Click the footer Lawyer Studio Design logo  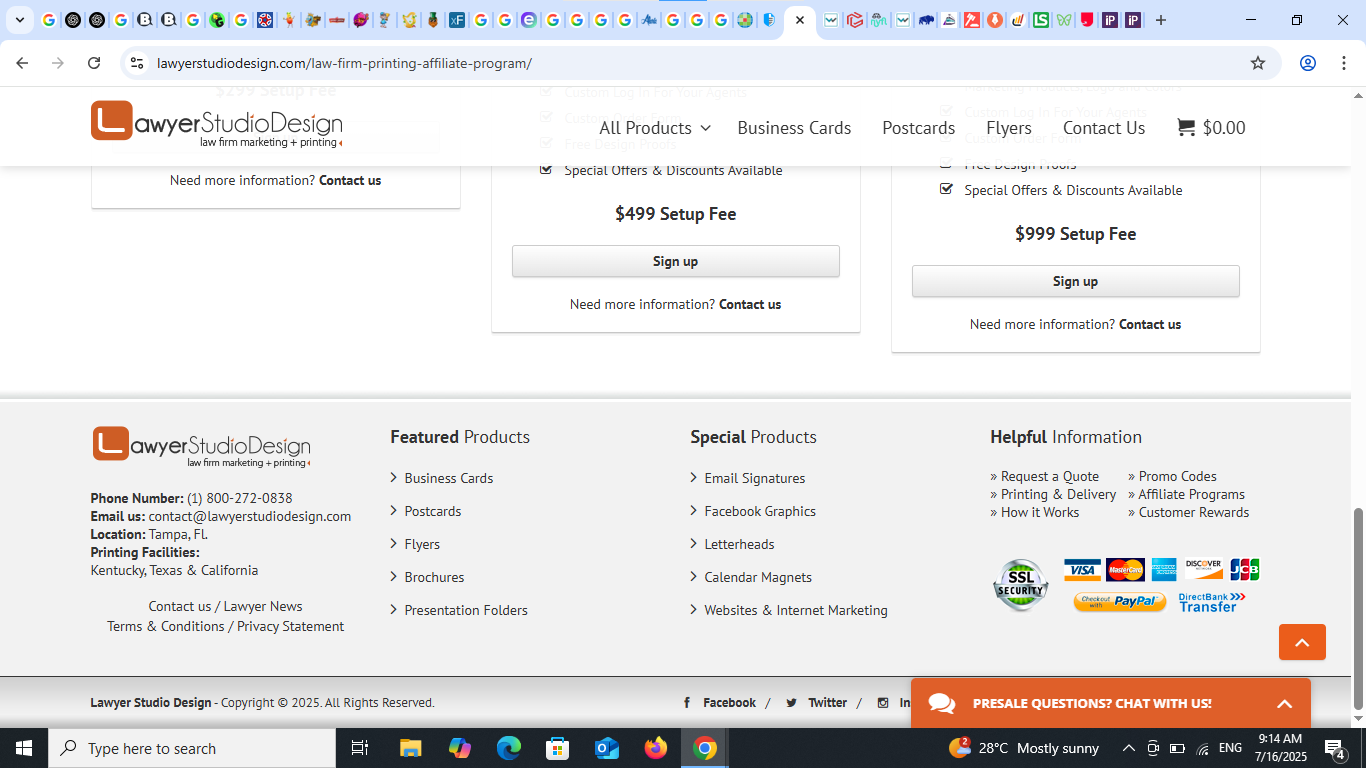(202, 447)
